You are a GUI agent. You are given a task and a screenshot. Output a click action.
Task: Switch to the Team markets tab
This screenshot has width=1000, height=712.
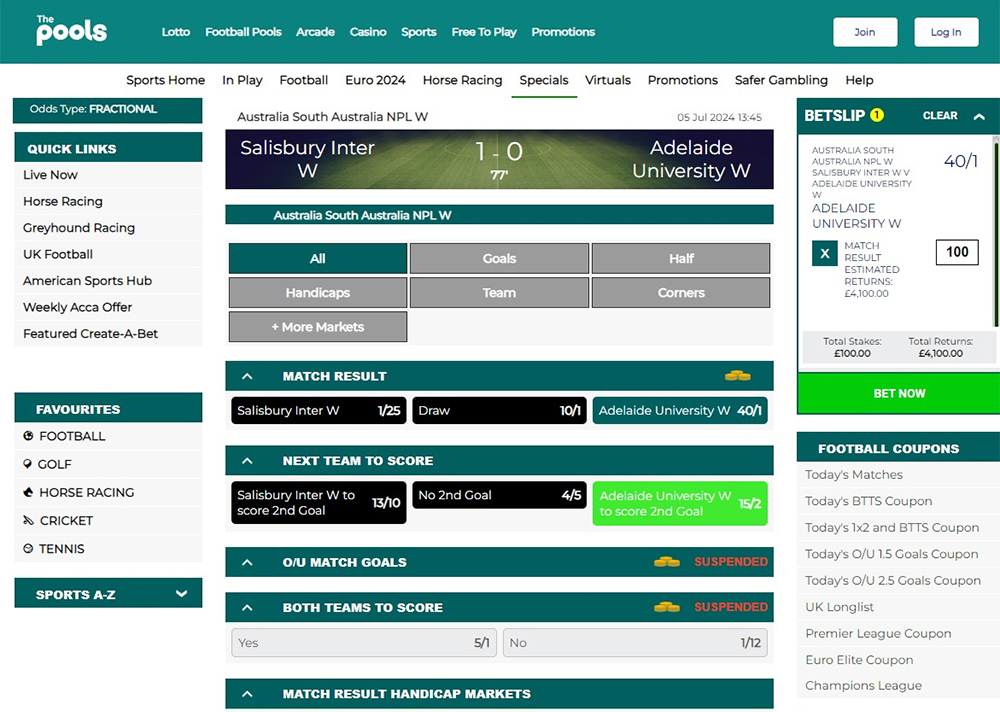499,292
